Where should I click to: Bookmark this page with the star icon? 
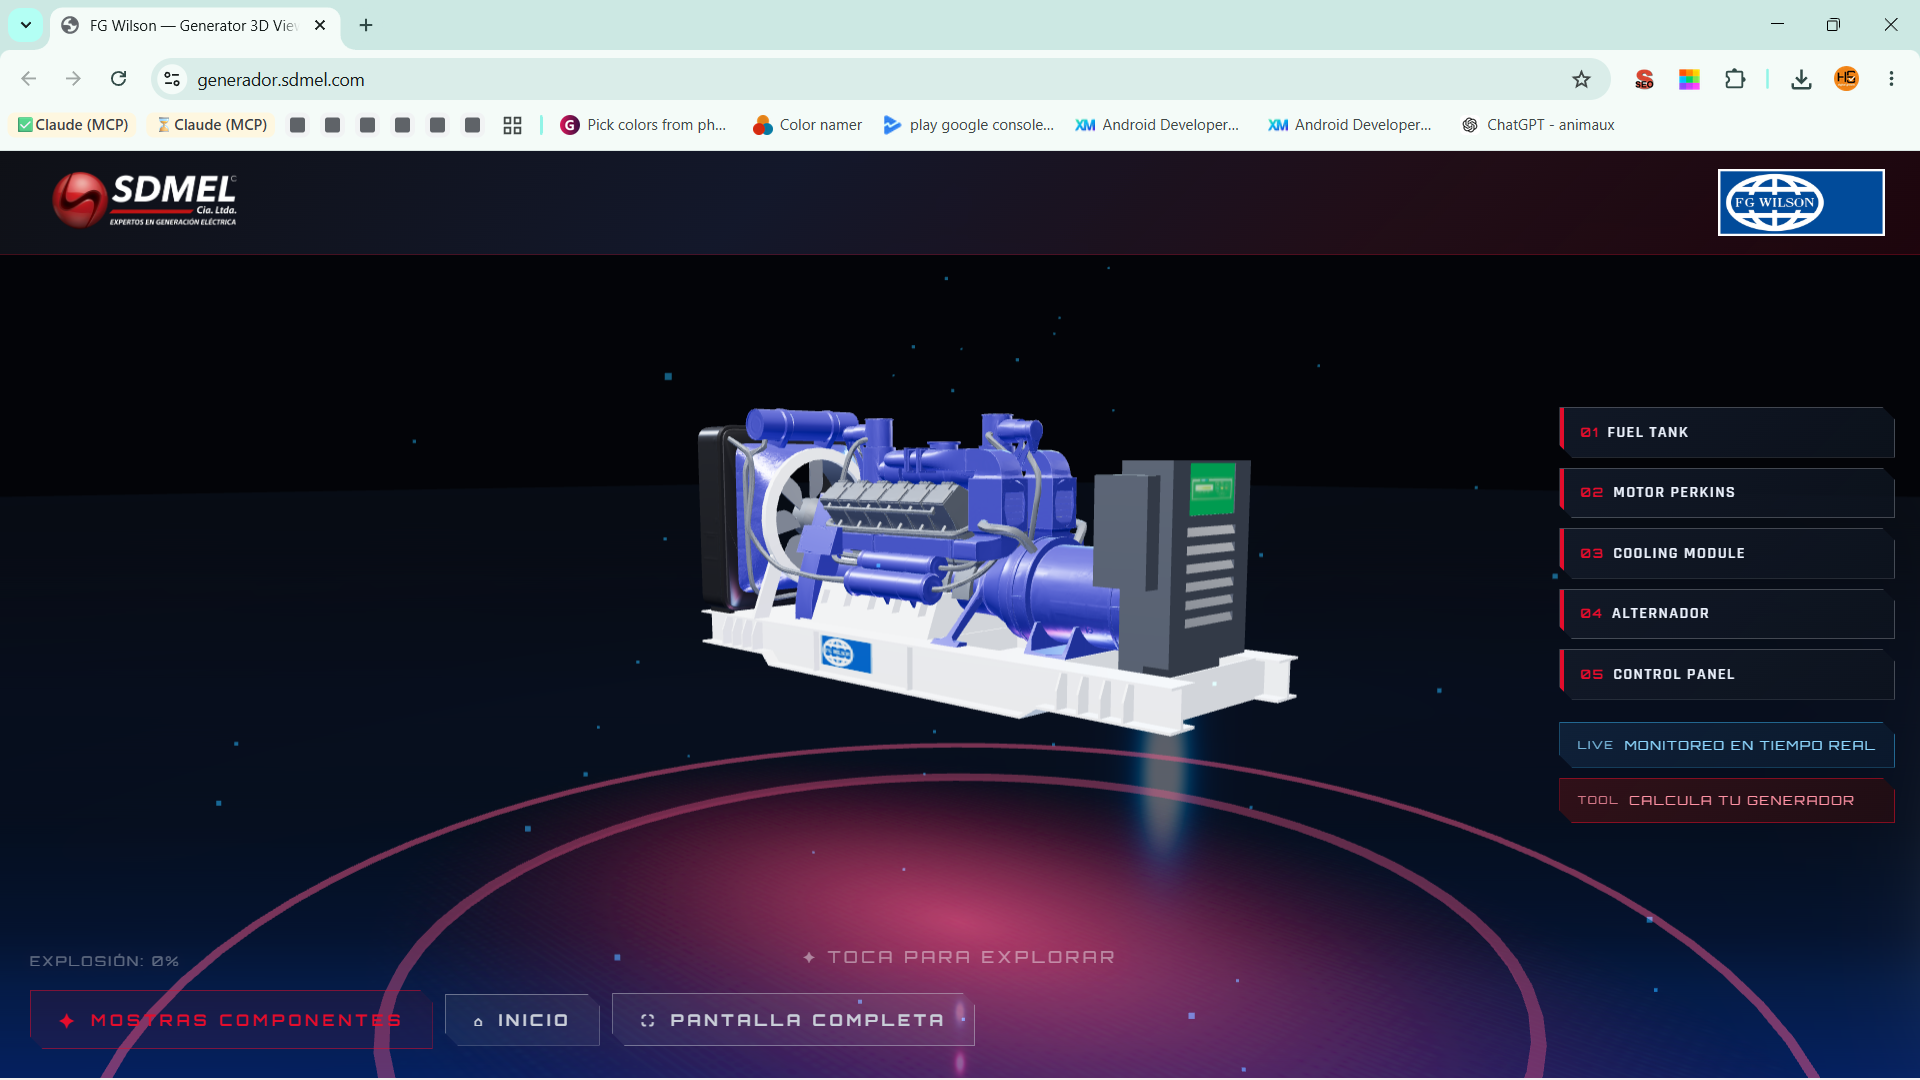point(1581,79)
